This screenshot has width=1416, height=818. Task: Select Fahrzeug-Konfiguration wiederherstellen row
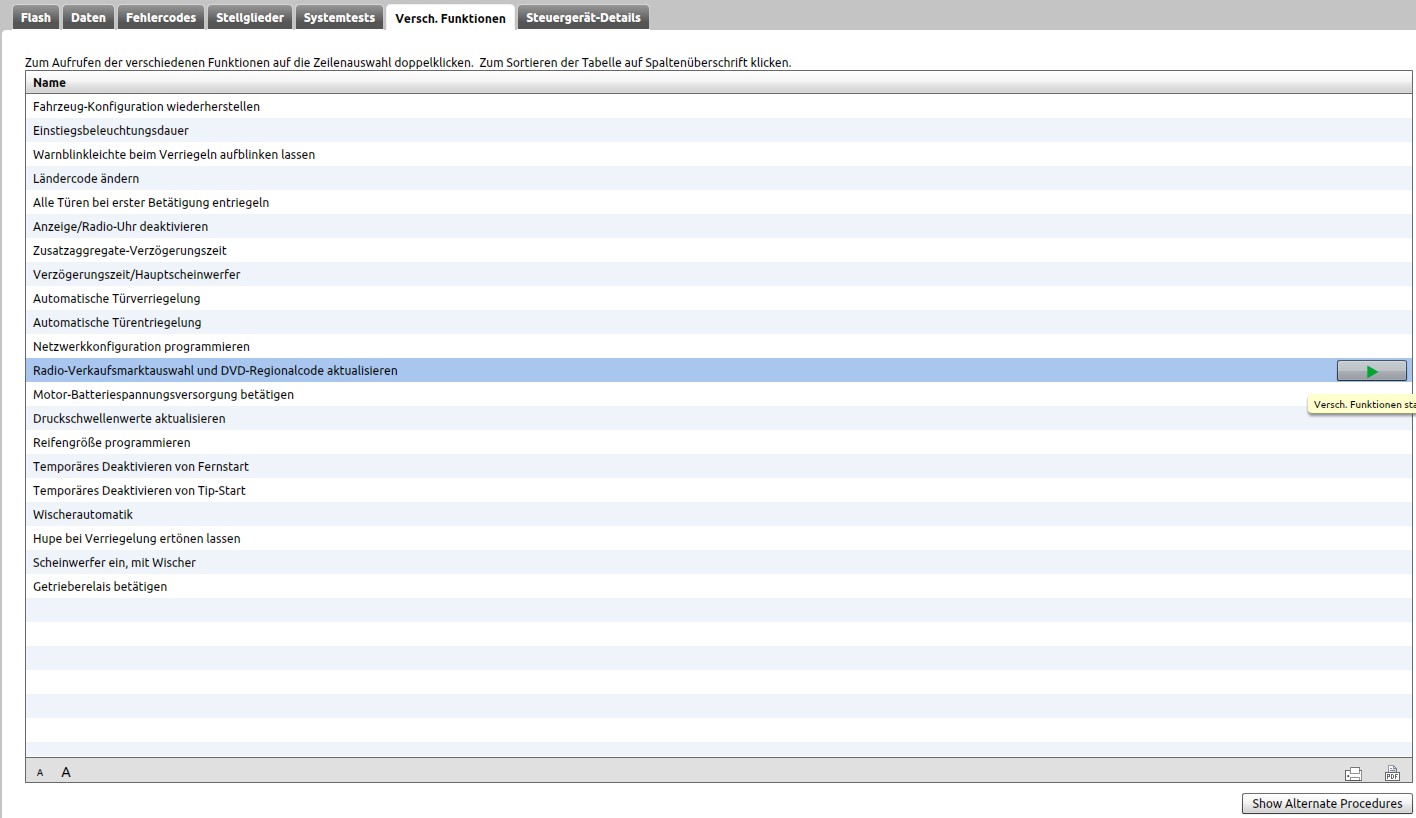[146, 107]
